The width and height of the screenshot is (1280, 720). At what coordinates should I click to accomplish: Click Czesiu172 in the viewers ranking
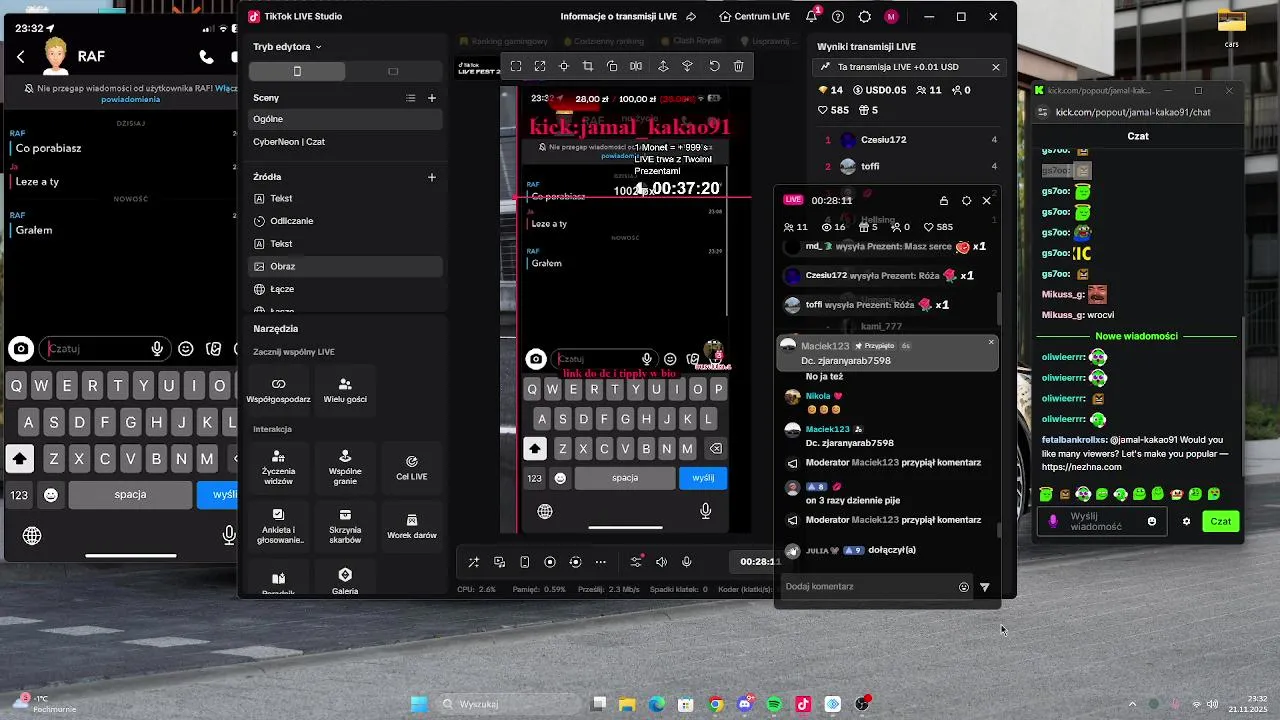[884, 140]
